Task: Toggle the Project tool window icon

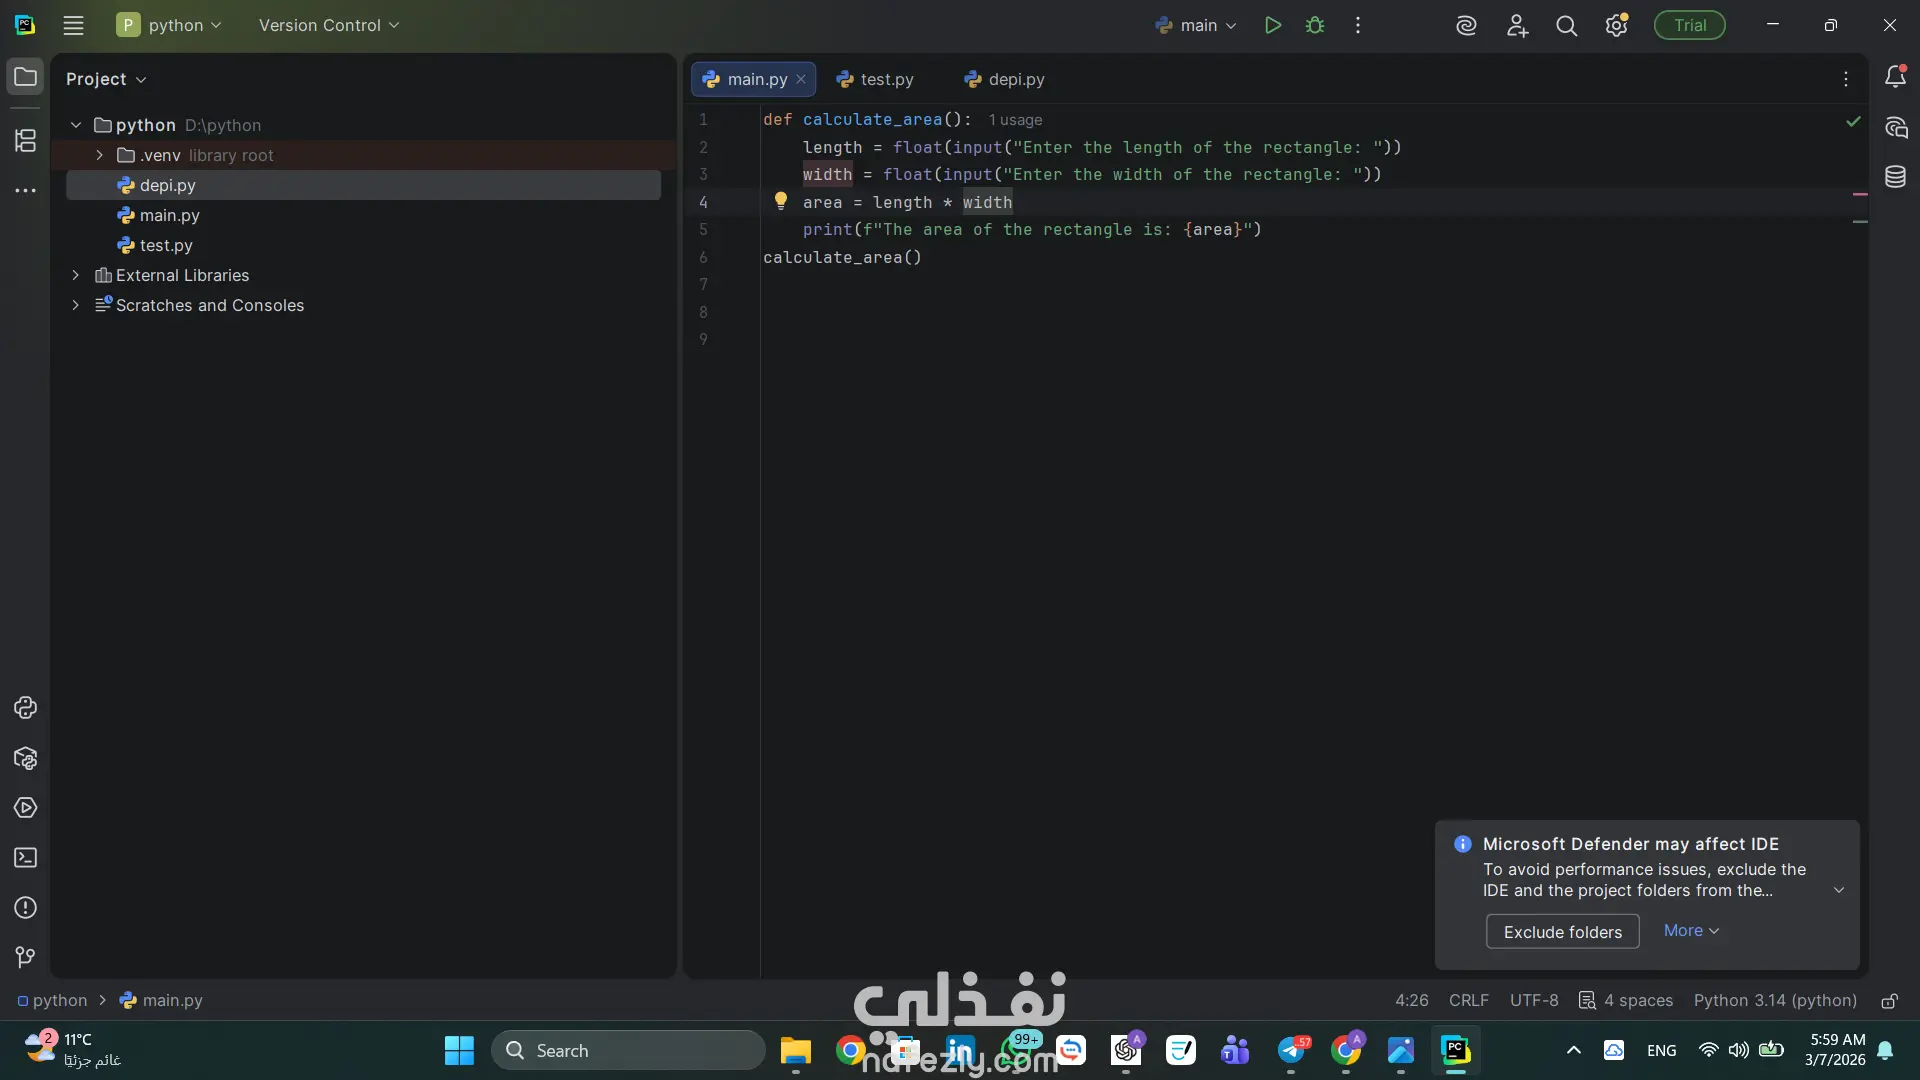Action: tap(25, 77)
